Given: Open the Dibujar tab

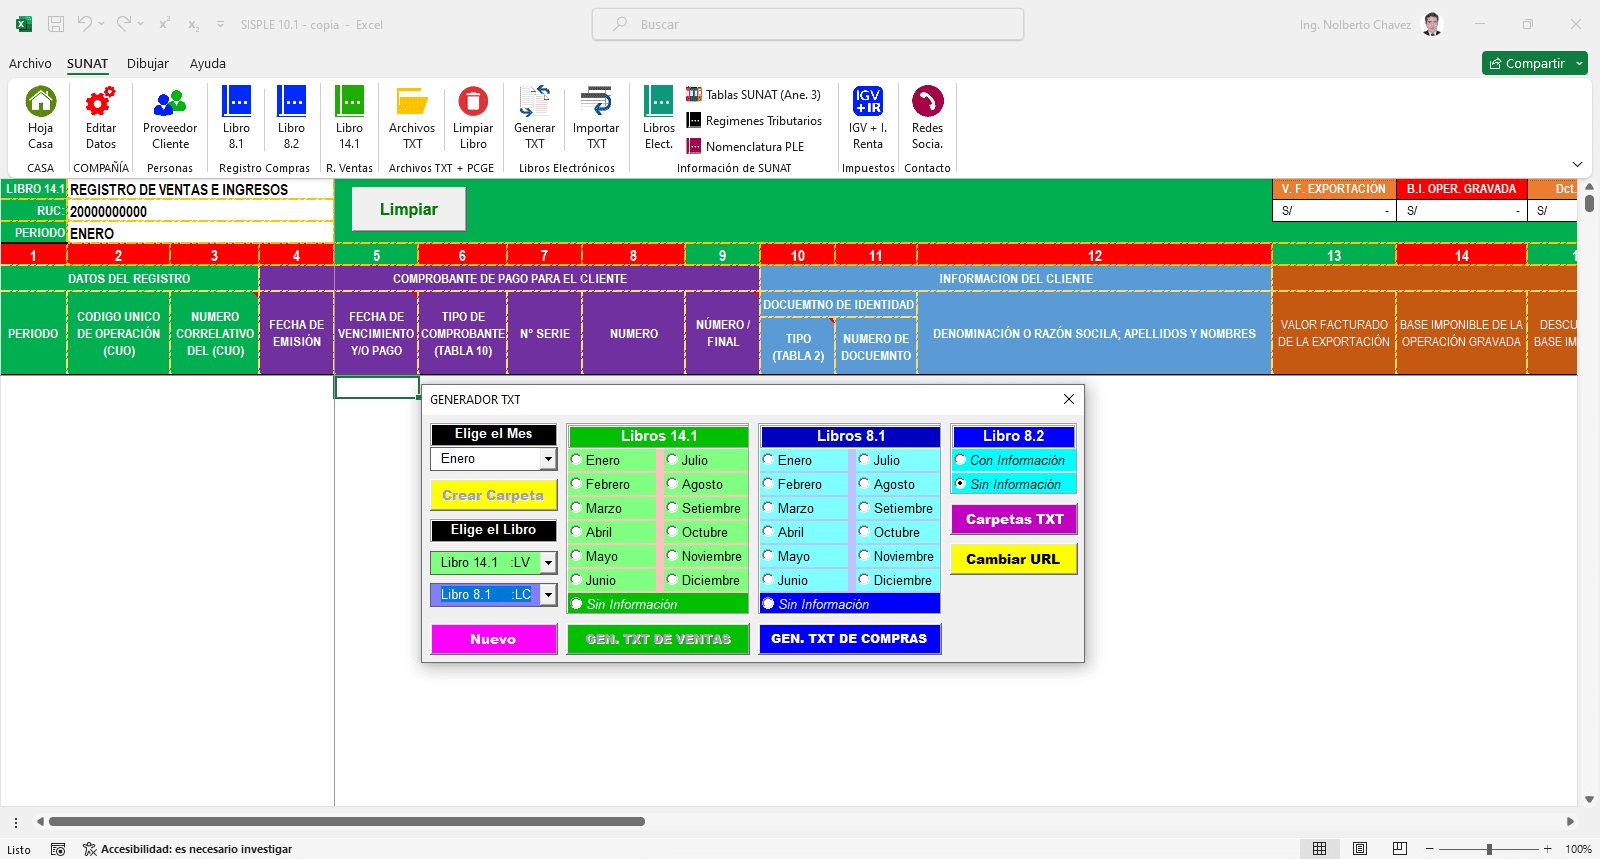Looking at the screenshot, I should tap(148, 63).
